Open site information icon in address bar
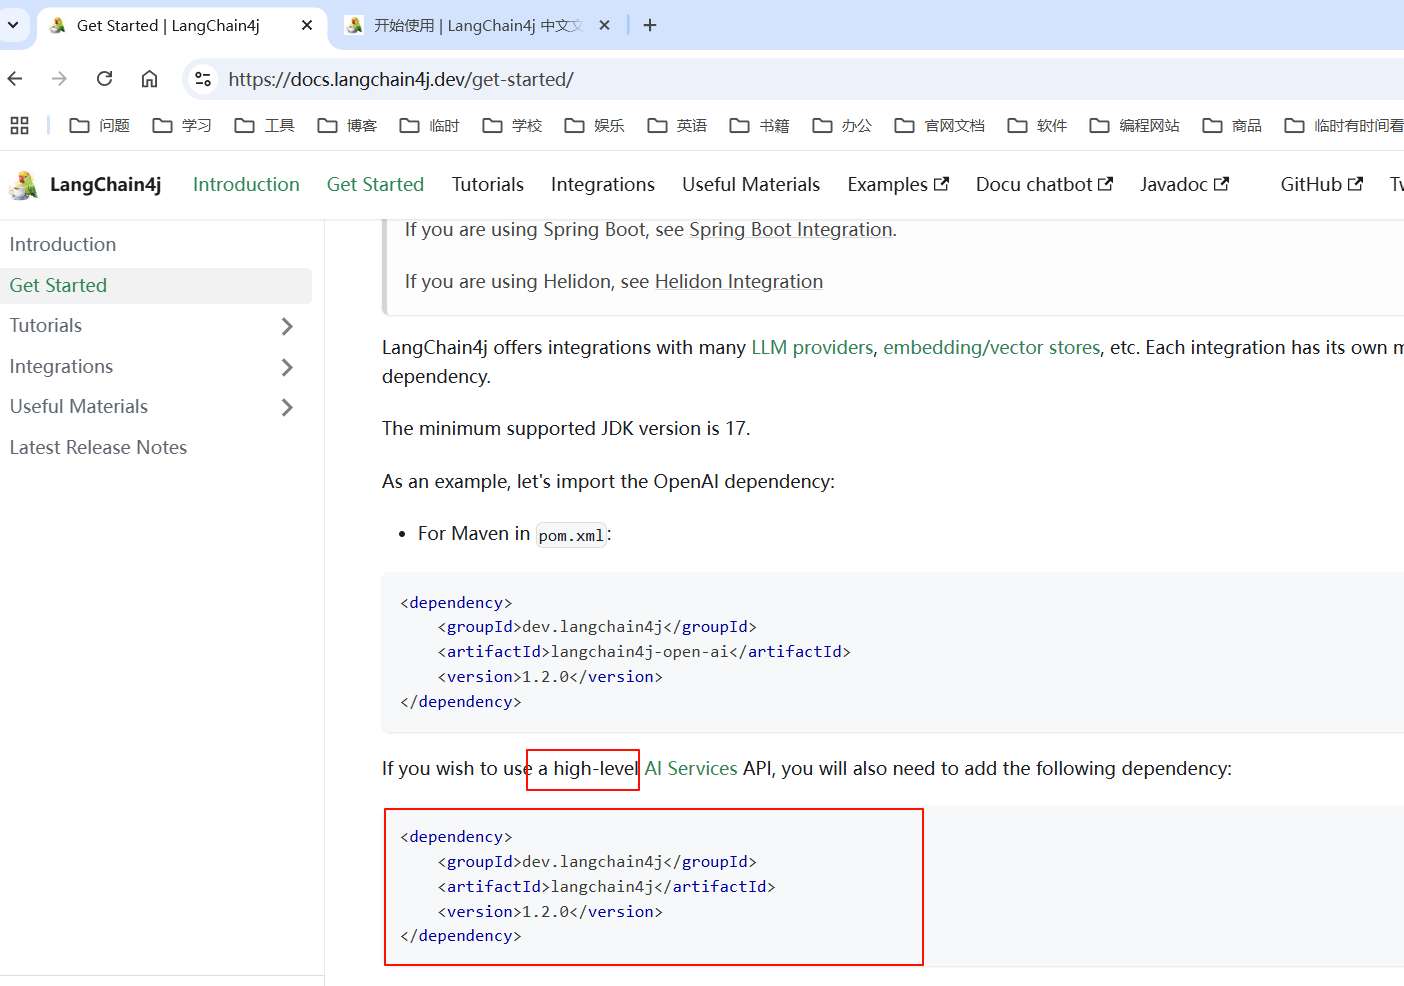Screen dimensions: 1404x986 [203, 79]
